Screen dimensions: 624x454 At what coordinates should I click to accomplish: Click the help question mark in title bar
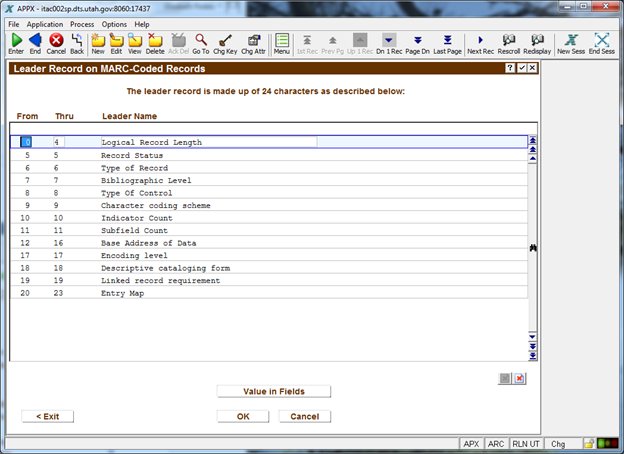pyautogui.click(x=509, y=68)
